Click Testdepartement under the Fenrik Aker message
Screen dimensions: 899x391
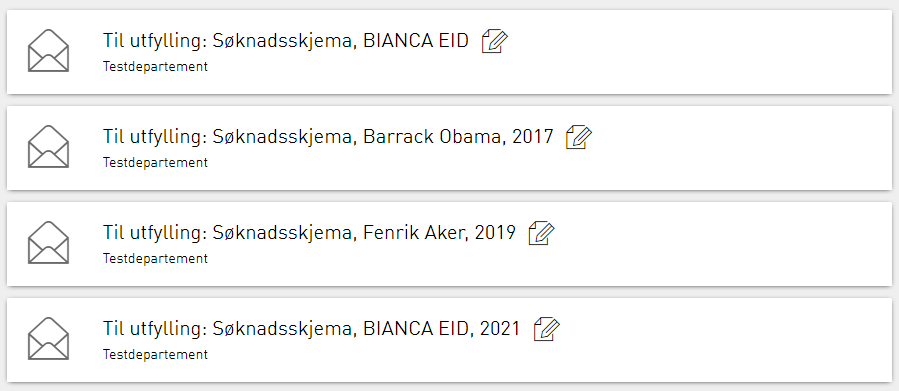[x=155, y=259]
